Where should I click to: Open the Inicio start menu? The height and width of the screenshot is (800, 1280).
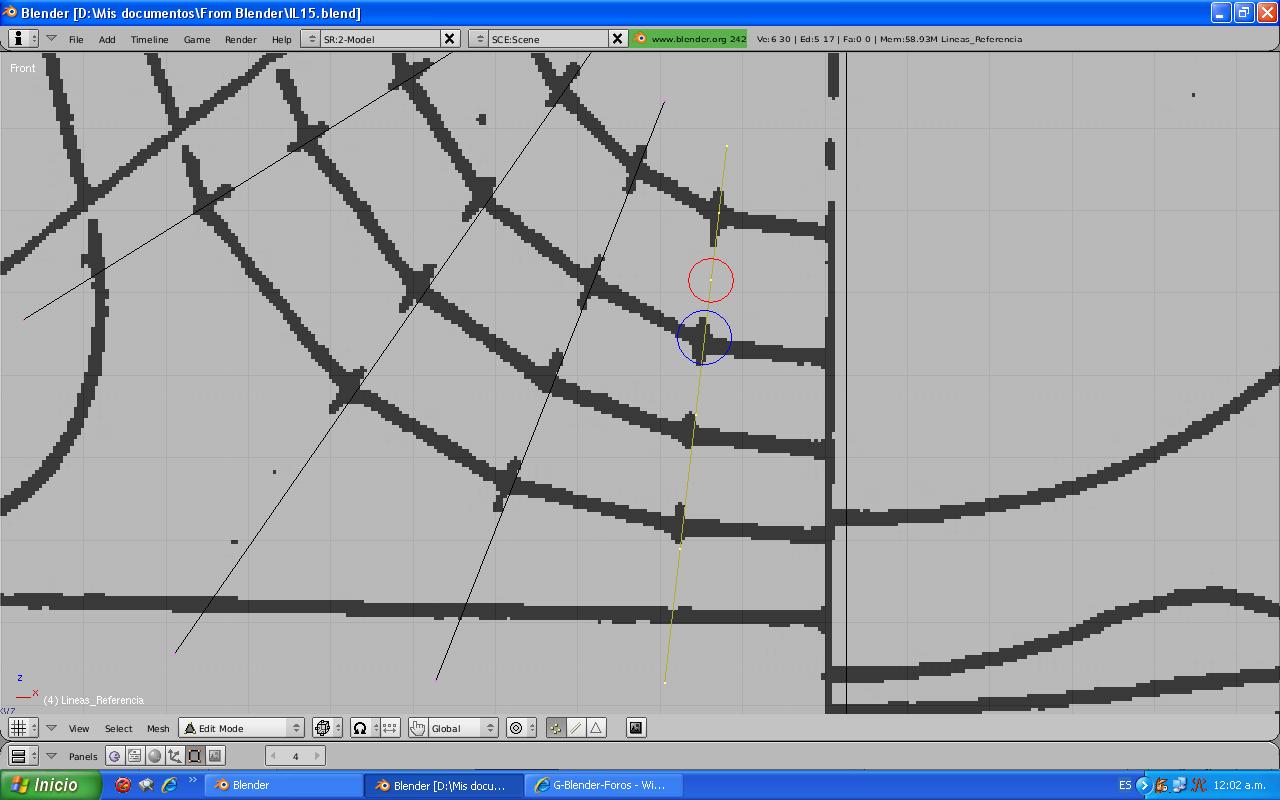50,785
